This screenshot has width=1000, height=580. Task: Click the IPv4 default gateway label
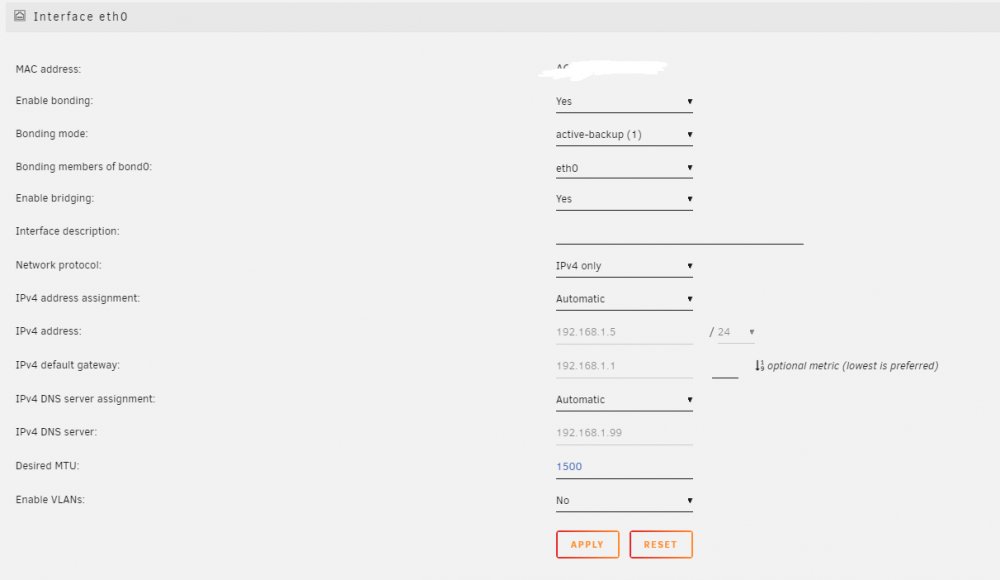68,366
